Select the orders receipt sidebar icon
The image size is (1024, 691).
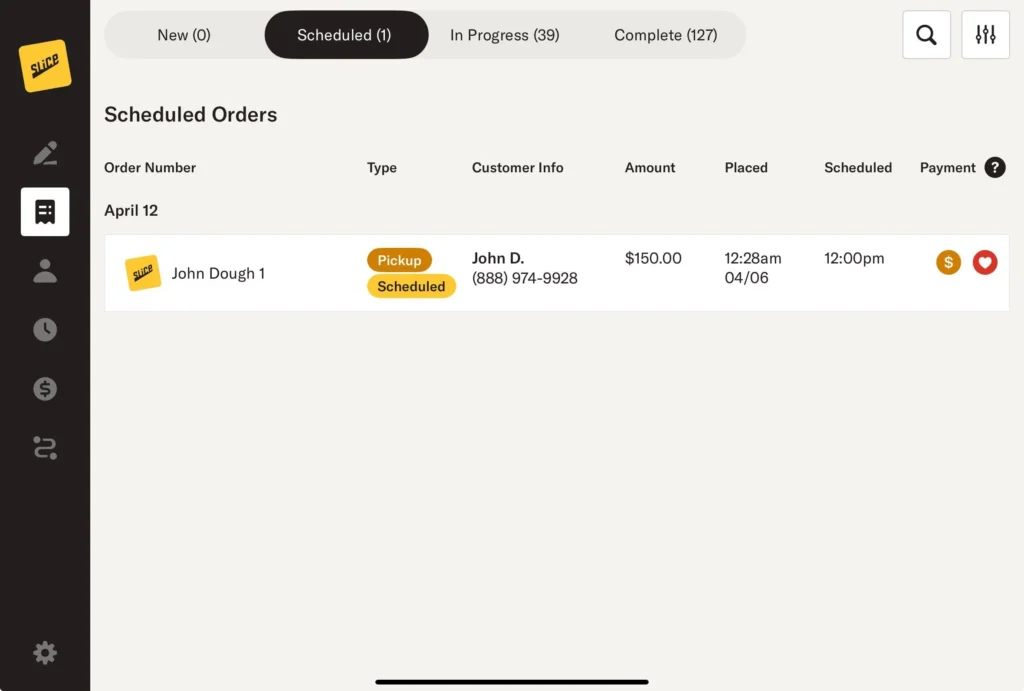point(45,212)
